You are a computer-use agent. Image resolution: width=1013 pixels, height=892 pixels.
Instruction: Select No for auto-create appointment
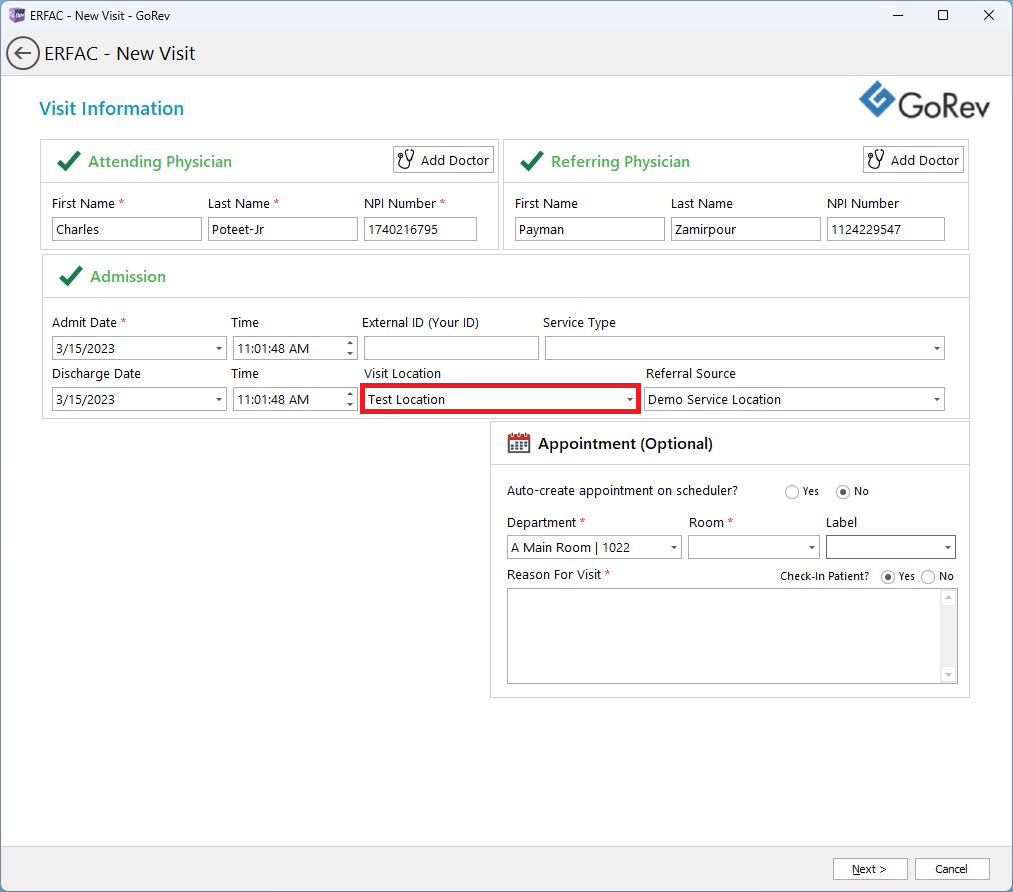pyautogui.click(x=843, y=492)
